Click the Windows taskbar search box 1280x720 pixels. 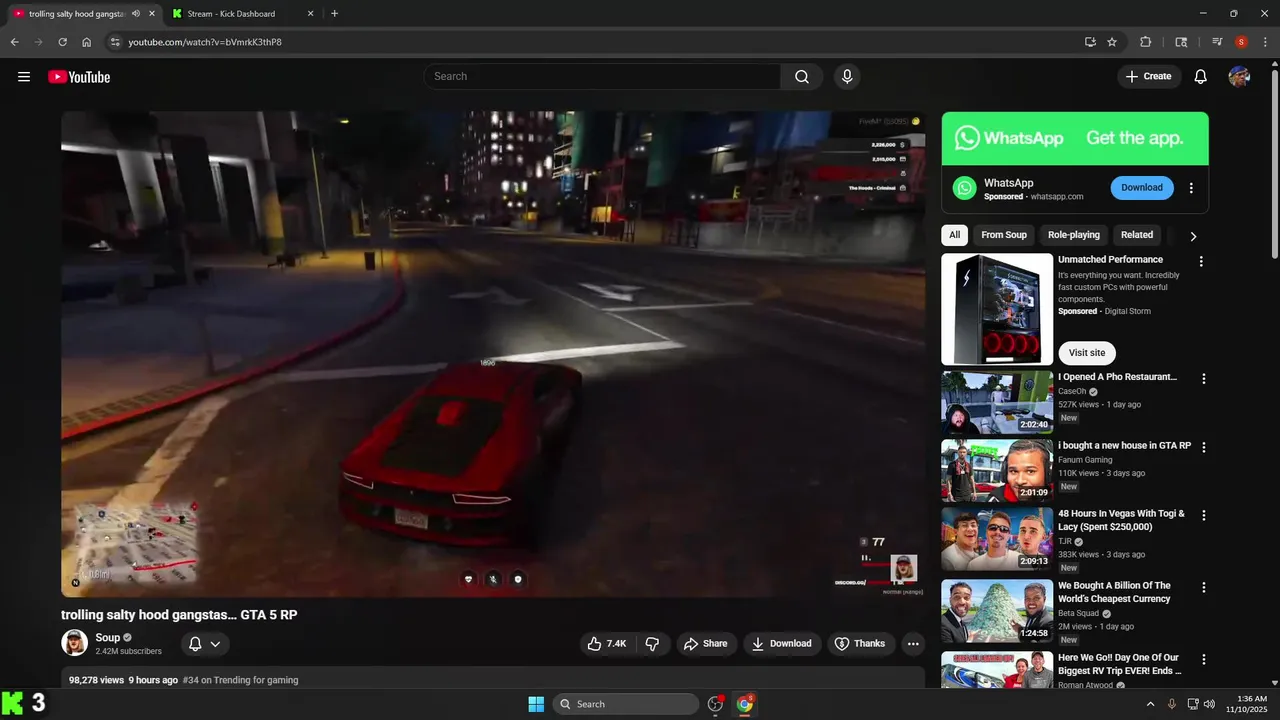(625, 704)
